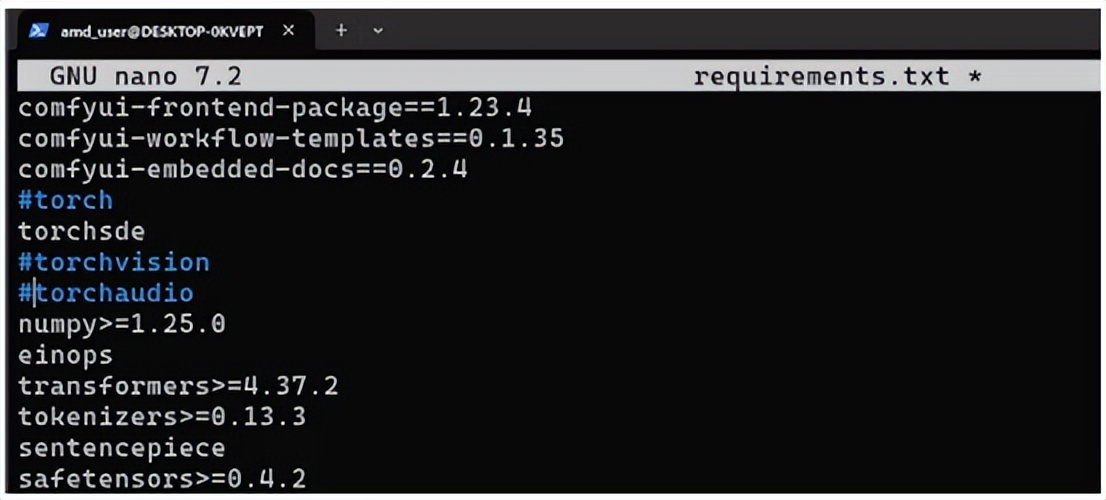Place cursor on the torchsde line
This screenshot has width=1106, height=500.
click(x=82, y=231)
